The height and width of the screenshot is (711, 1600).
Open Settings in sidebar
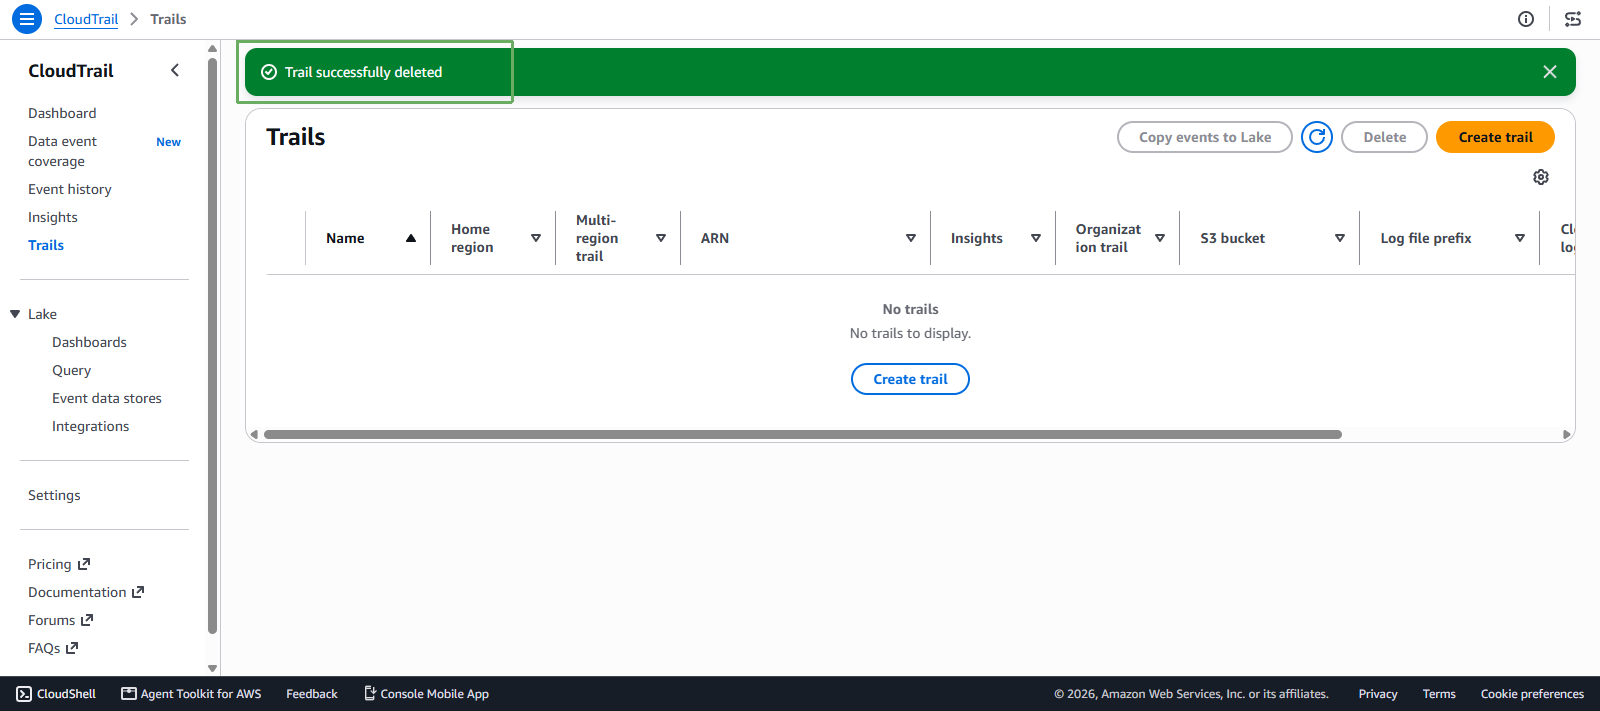(54, 495)
